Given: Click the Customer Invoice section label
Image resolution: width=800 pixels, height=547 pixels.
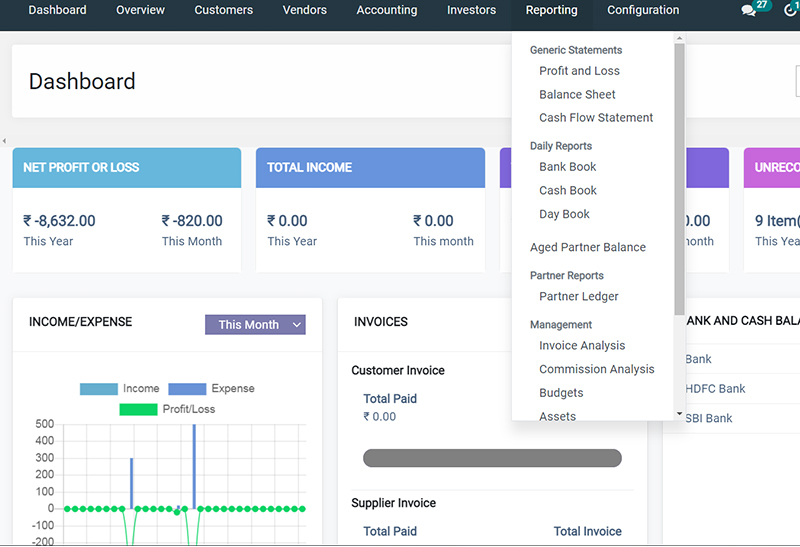Looking at the screenshot, I should tap(397, 370).
